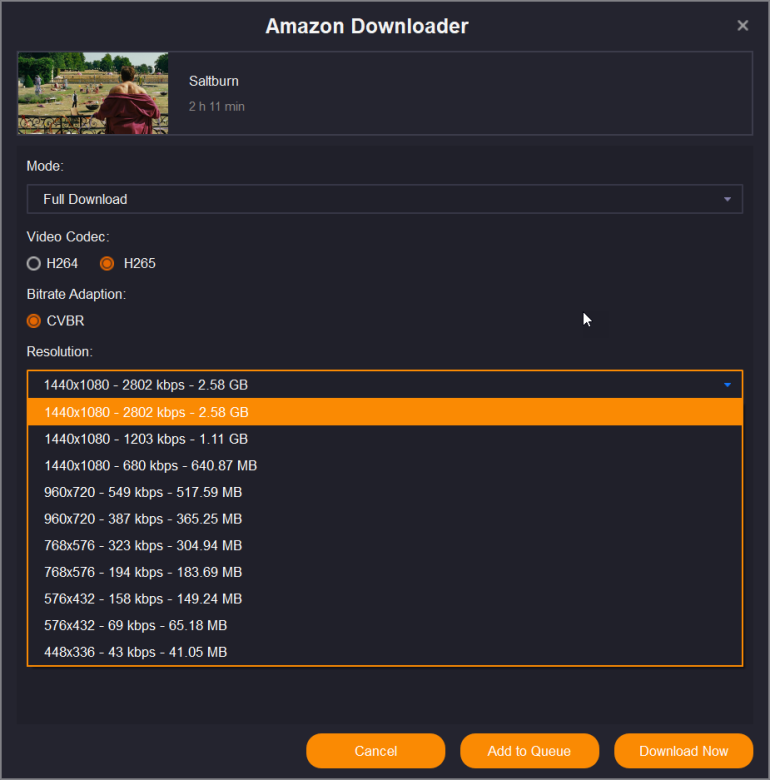Close the Amazon Downloader dialog
This screenshot has width=770, height=780.
(x=742, y=26)
